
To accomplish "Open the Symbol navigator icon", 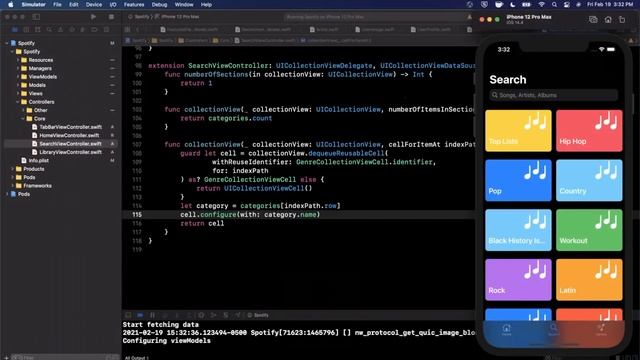I will point(38,30).
